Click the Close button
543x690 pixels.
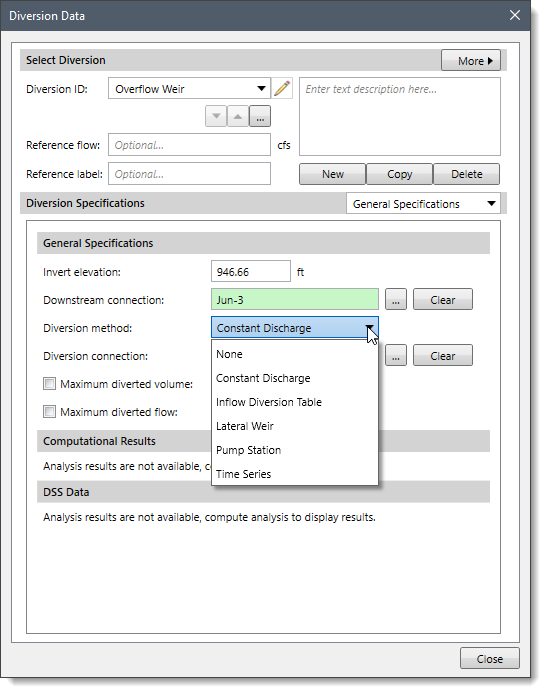tap(490, 658)
